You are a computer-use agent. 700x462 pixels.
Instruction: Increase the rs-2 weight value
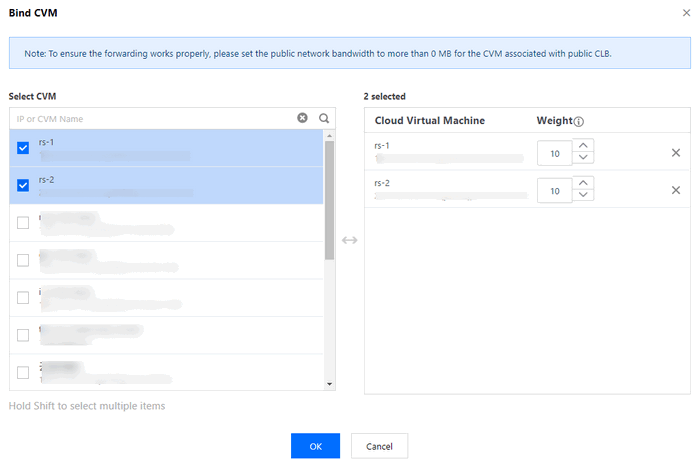click(x=585, y=183)
